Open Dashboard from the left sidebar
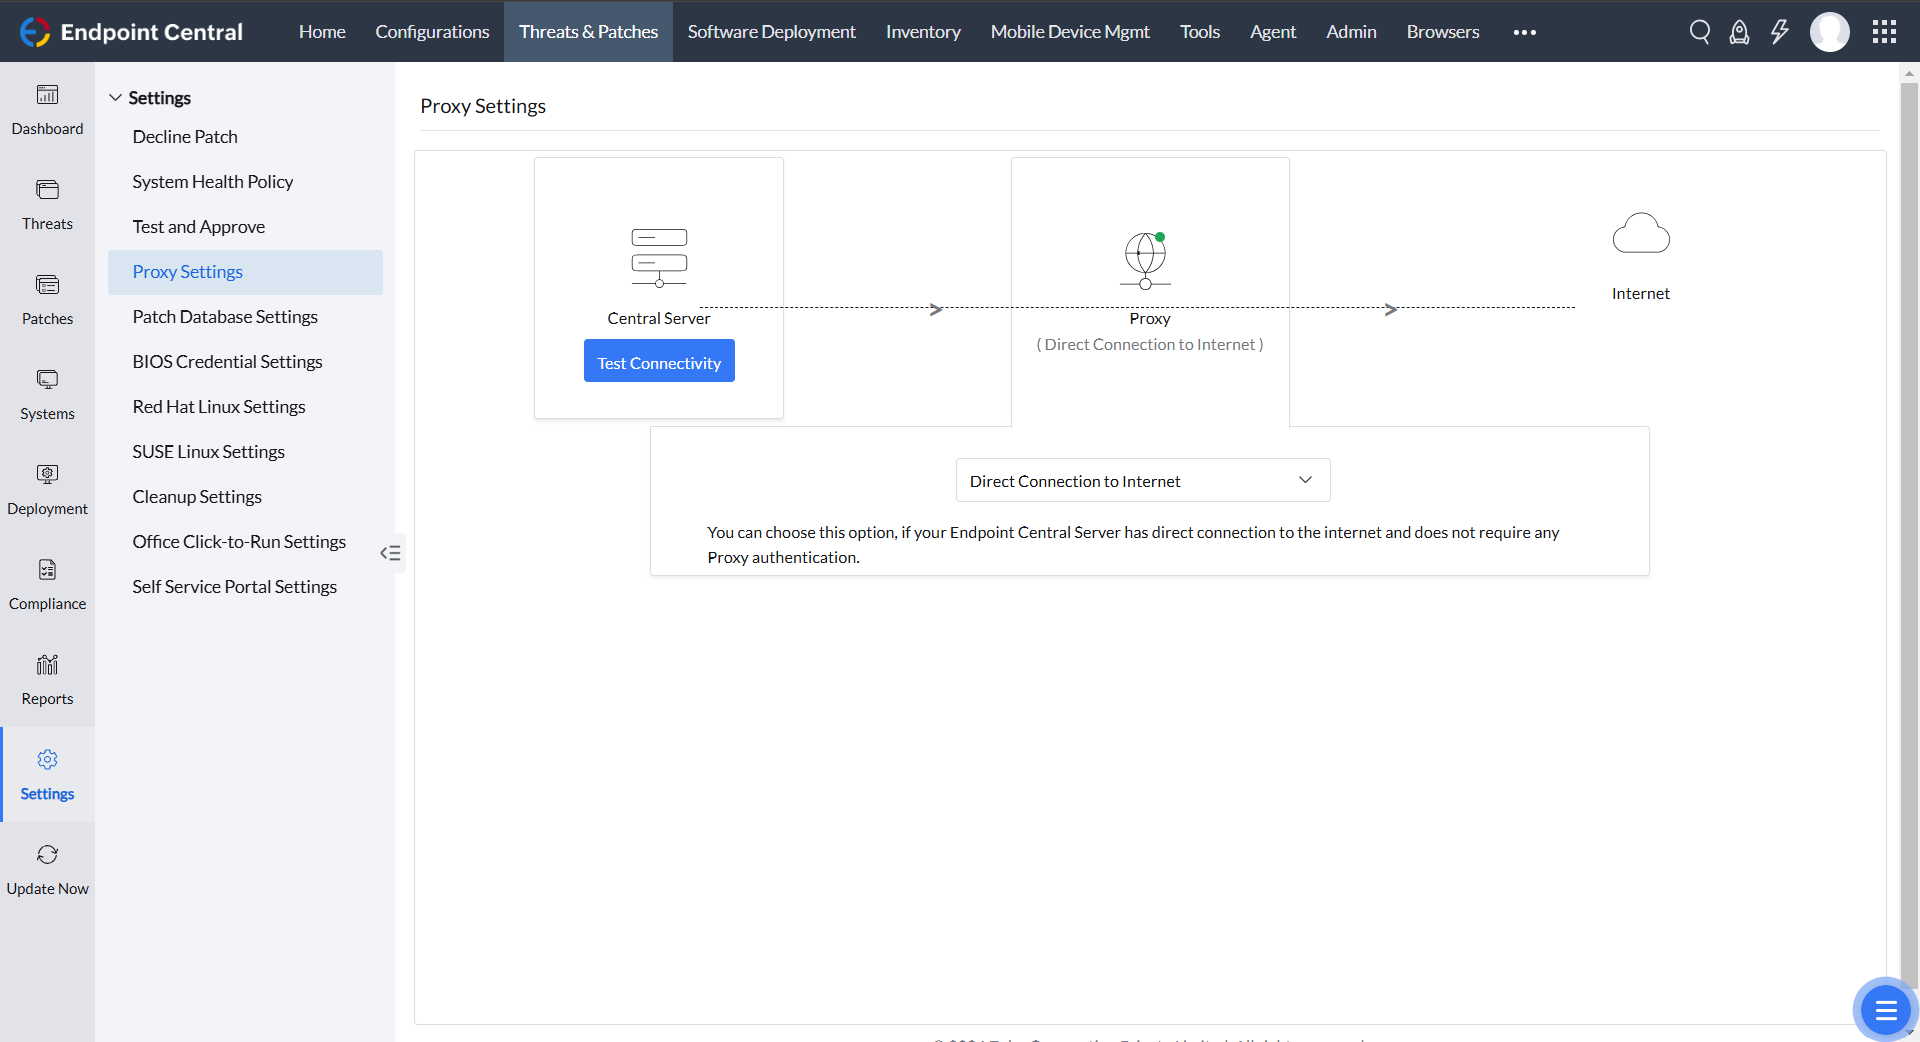Image resolution: width=1920 pixels, height=1042 pixels. coord(47,111)
